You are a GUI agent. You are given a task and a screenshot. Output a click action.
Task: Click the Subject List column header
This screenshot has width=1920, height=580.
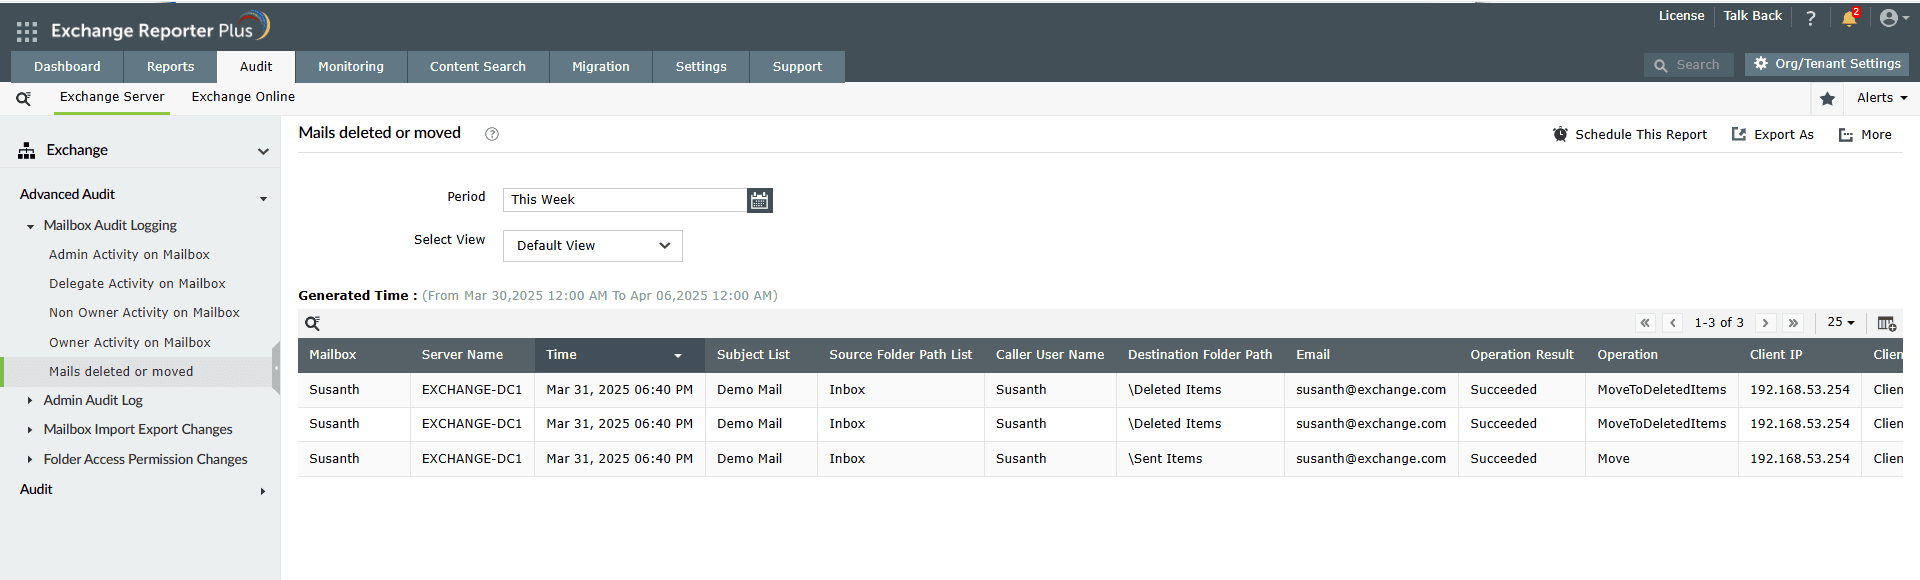[761, 355]
